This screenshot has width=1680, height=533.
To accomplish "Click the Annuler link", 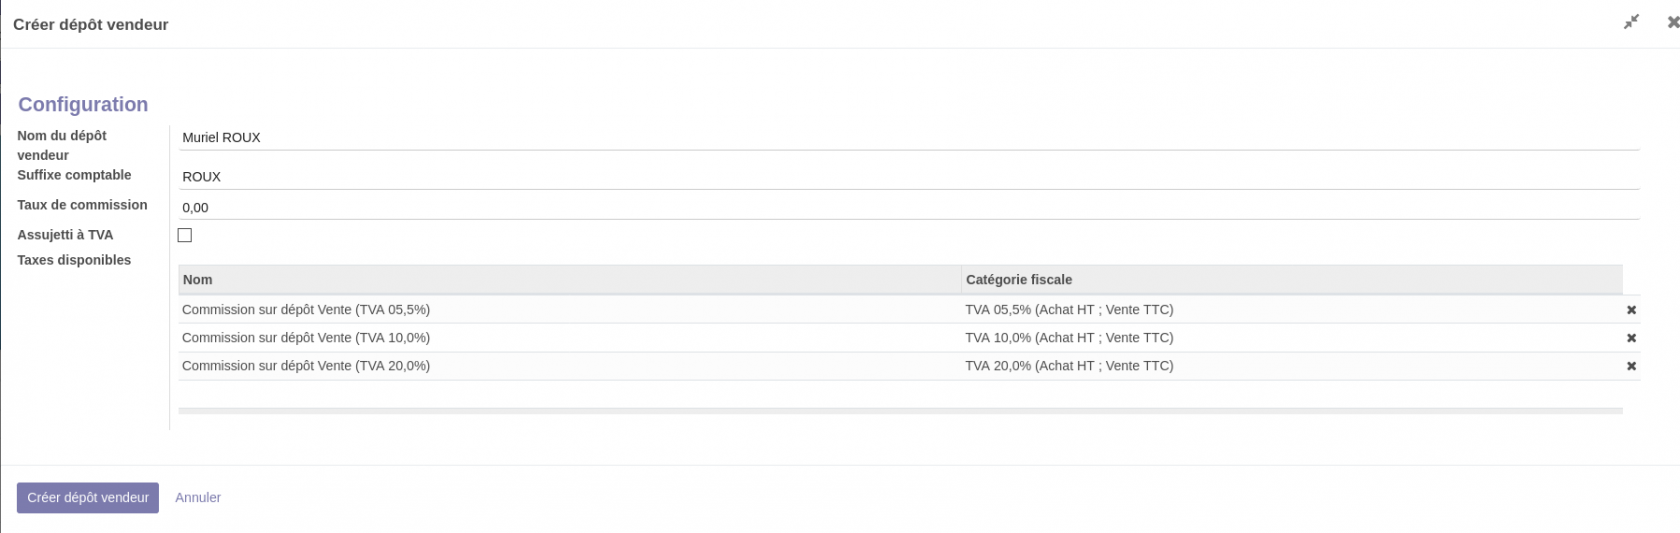I will (198, 497).
